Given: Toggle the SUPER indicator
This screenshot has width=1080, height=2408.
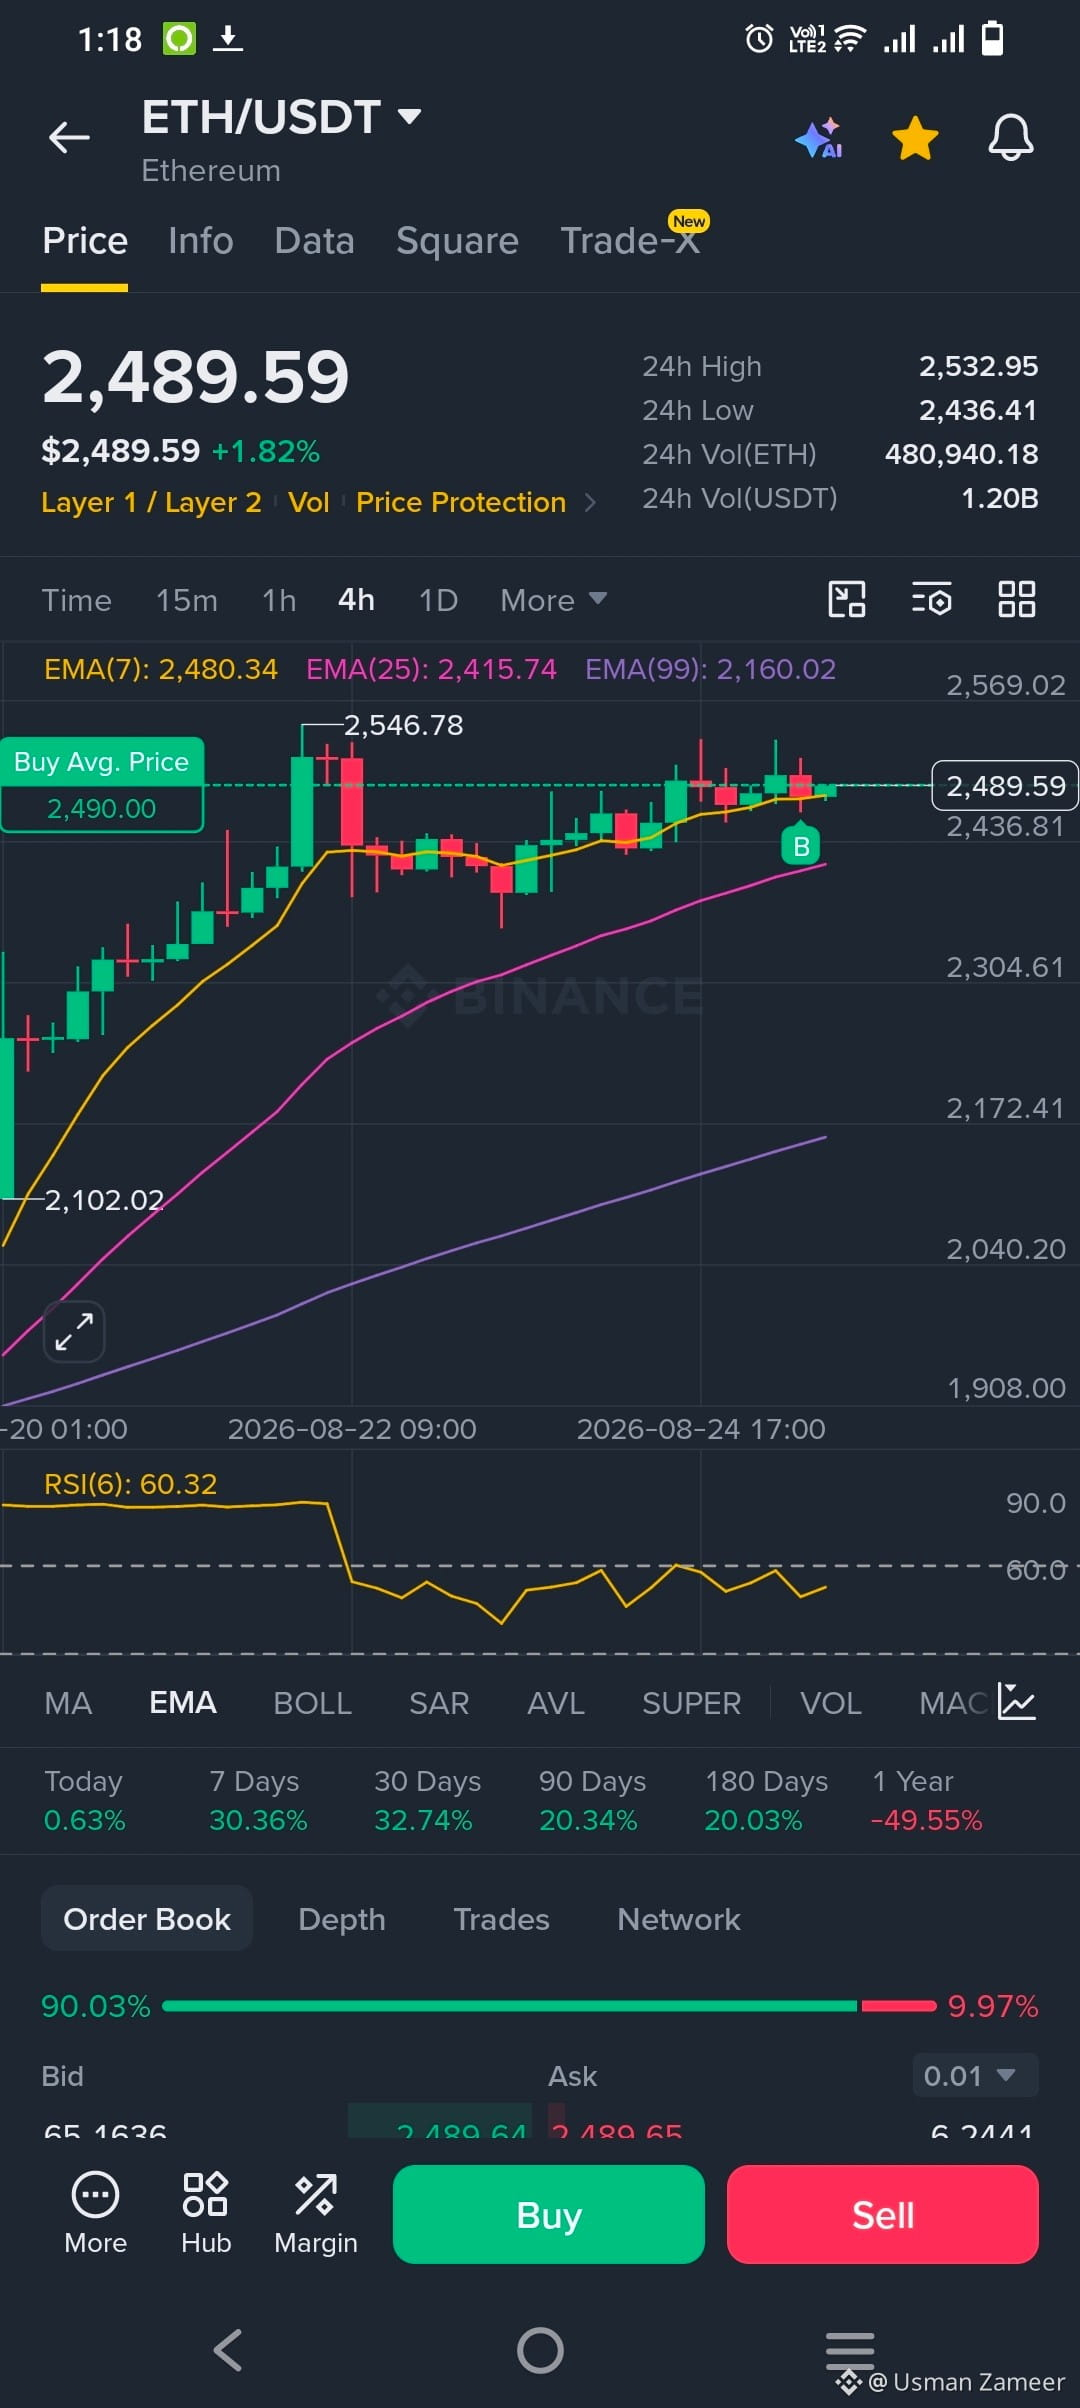Looking at the screenshot, I should coord(691,1703).
